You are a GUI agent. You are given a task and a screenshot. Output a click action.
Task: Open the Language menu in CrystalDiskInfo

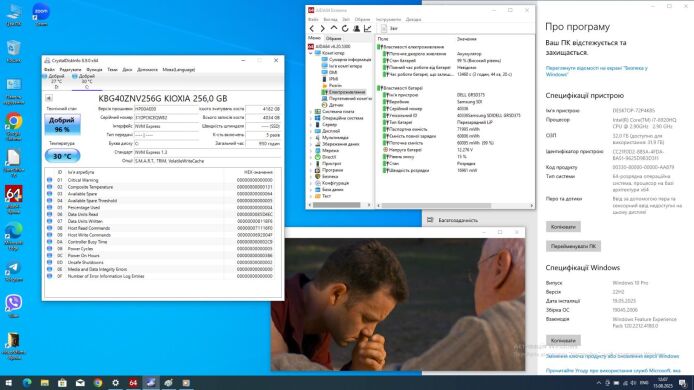pyautogui.click(x=178, y=70)
